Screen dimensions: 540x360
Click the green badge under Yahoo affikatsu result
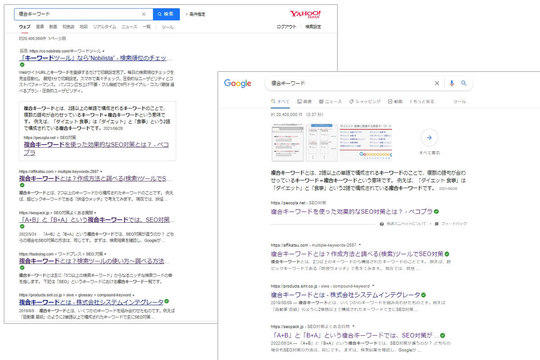22,185
